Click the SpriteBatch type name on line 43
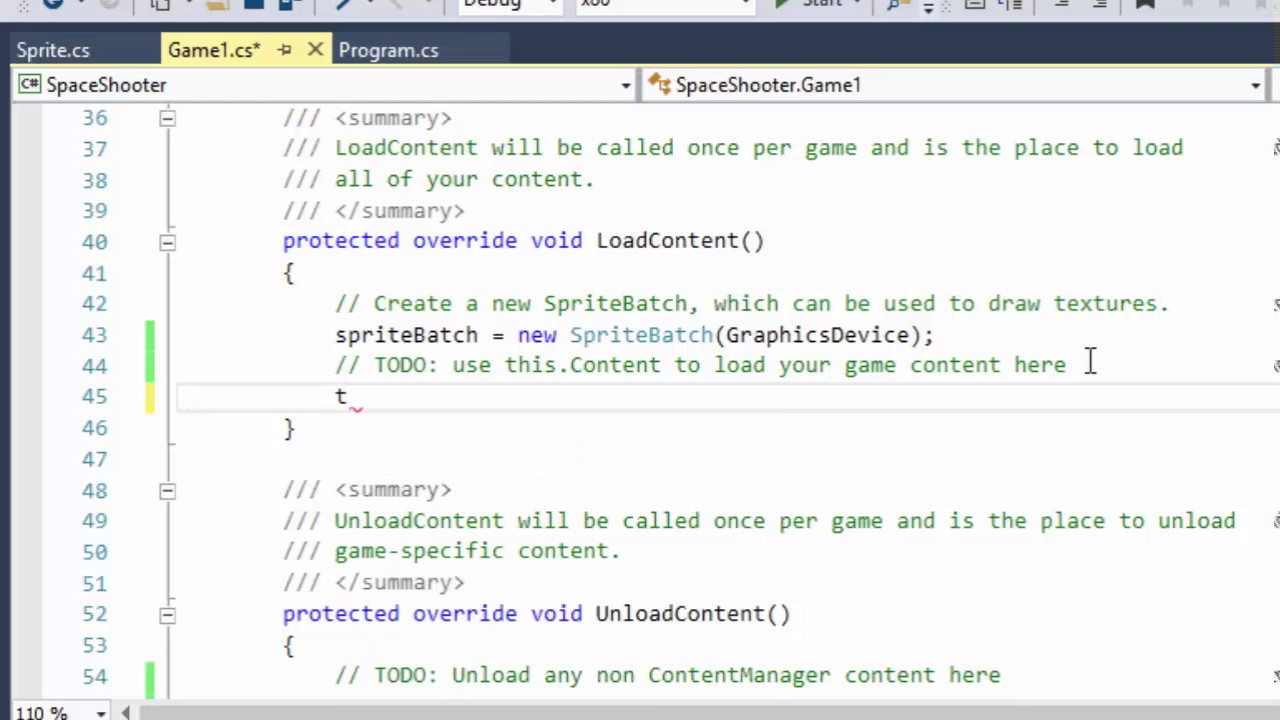Viewport: 1280px width, 720px height. click(641, 335)
